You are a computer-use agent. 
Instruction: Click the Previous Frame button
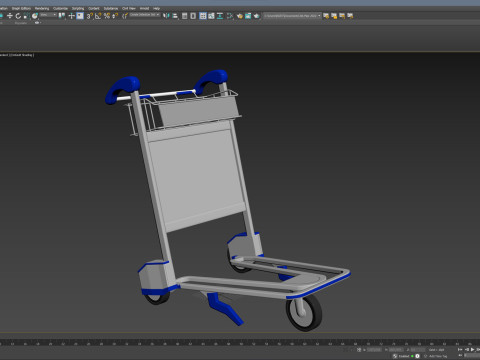(x=467, y=350)
